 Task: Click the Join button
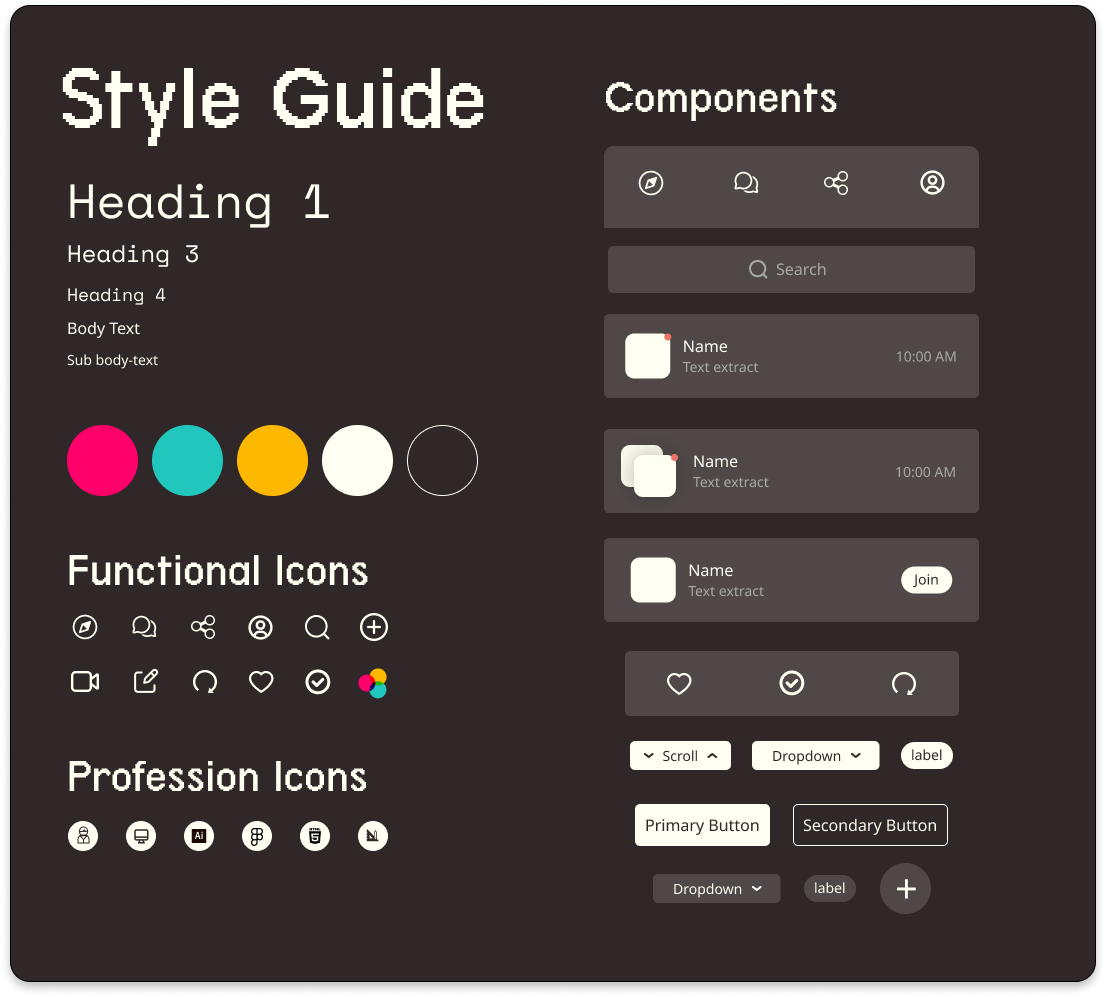(x=926, y=580)
